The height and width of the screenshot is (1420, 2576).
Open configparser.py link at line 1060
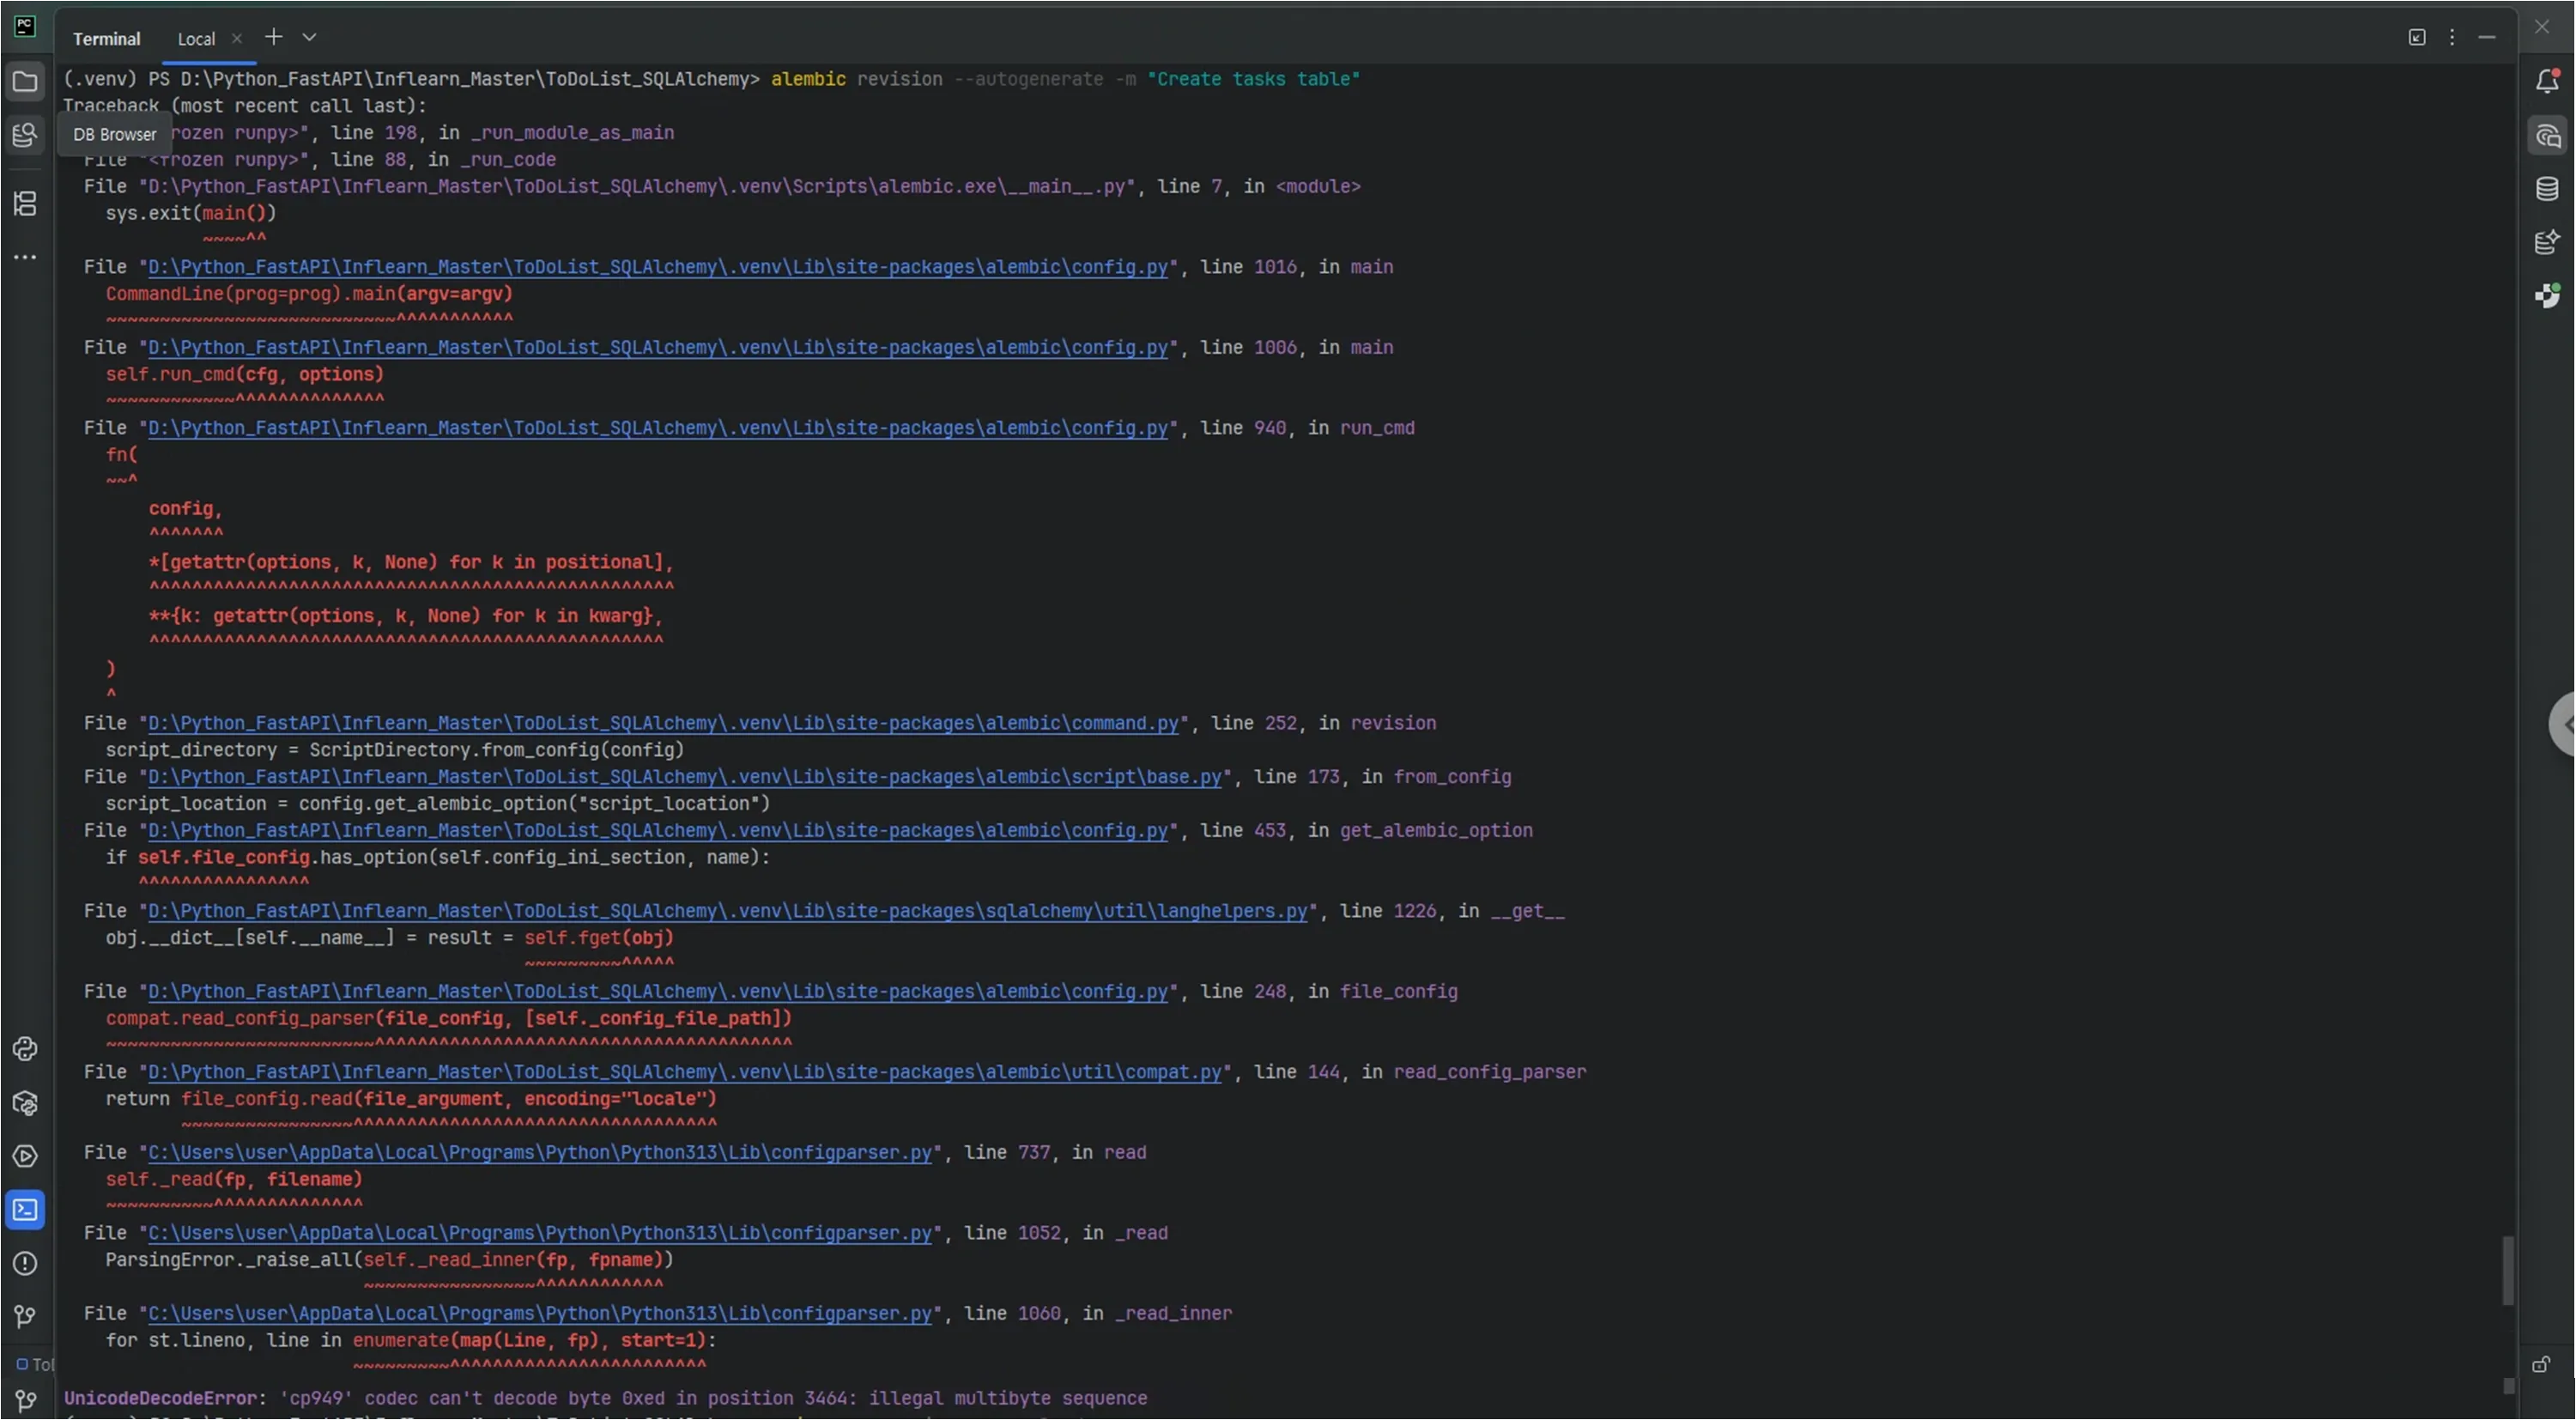[540, 1314]
